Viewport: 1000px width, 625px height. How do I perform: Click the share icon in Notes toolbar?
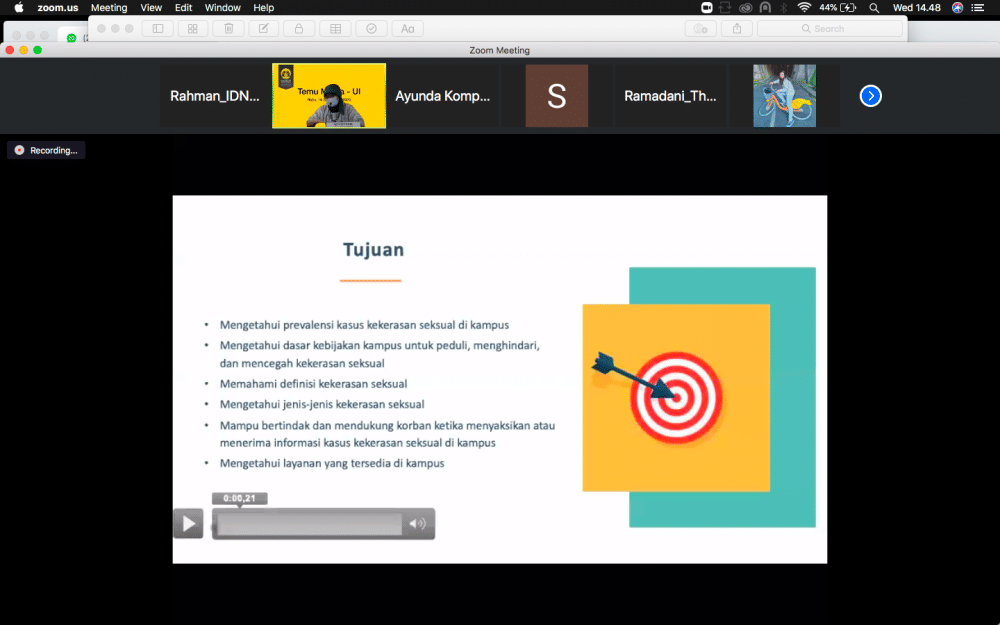[x=737, y=29]
